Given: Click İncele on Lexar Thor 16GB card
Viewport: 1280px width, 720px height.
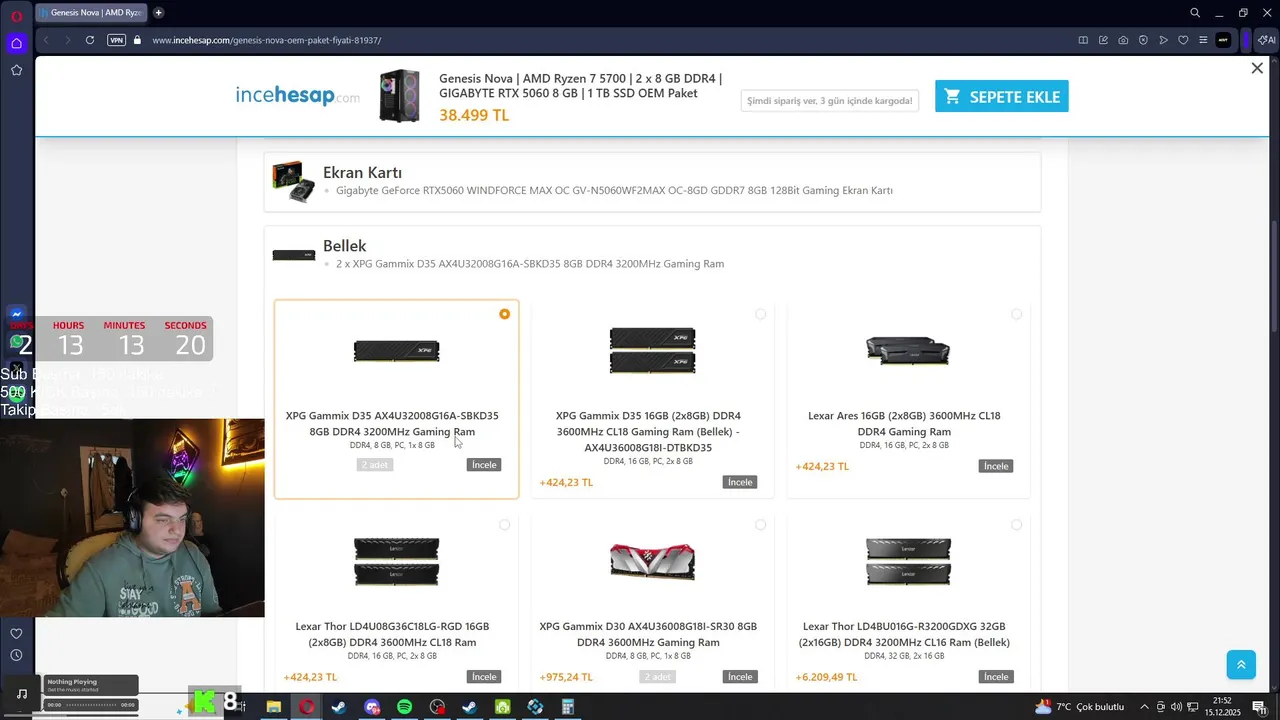Looking at the screenshot, I should [x=484, y=677].
